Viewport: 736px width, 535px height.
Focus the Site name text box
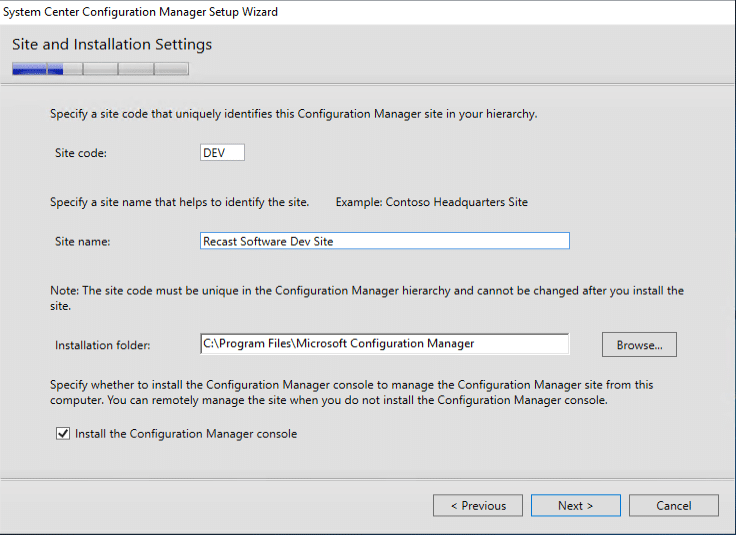pyautogui.click(x=384, y=241)
